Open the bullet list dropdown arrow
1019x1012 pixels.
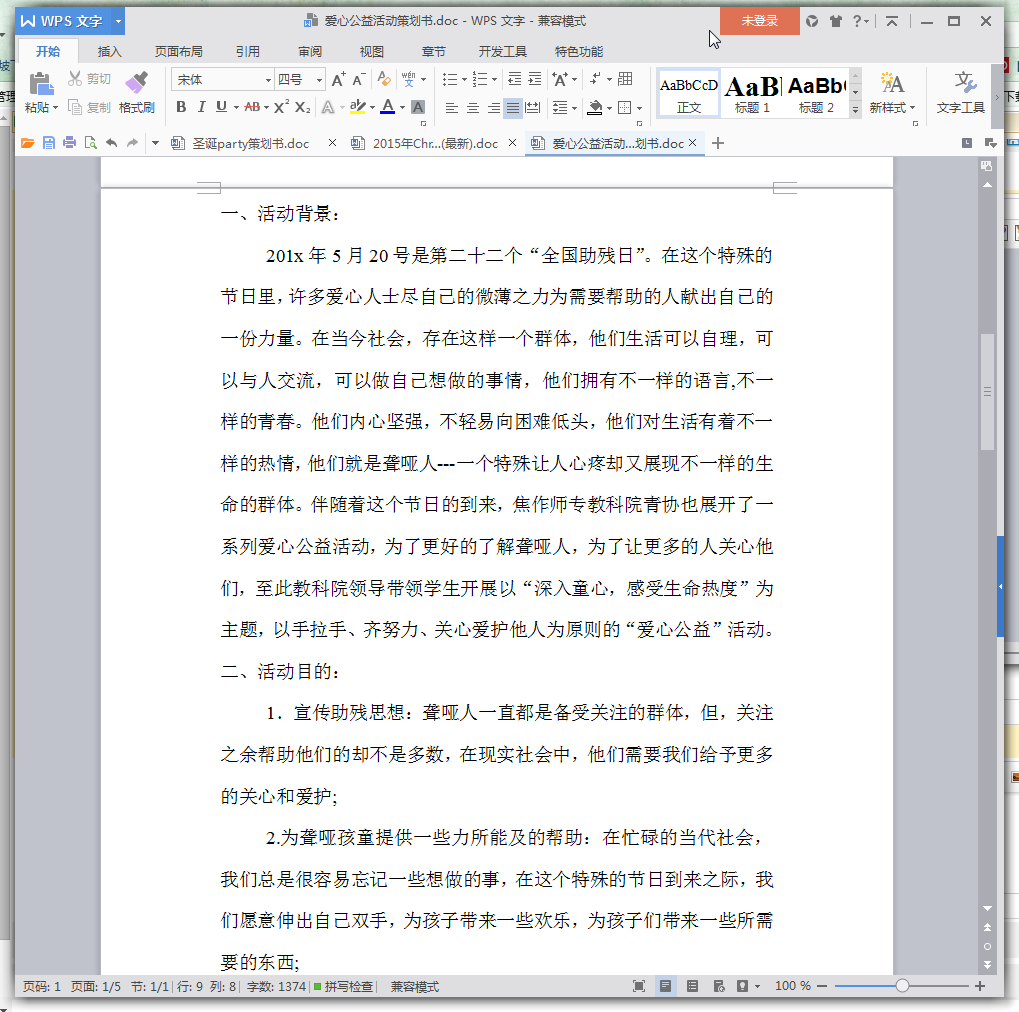[x=464, y=80]
